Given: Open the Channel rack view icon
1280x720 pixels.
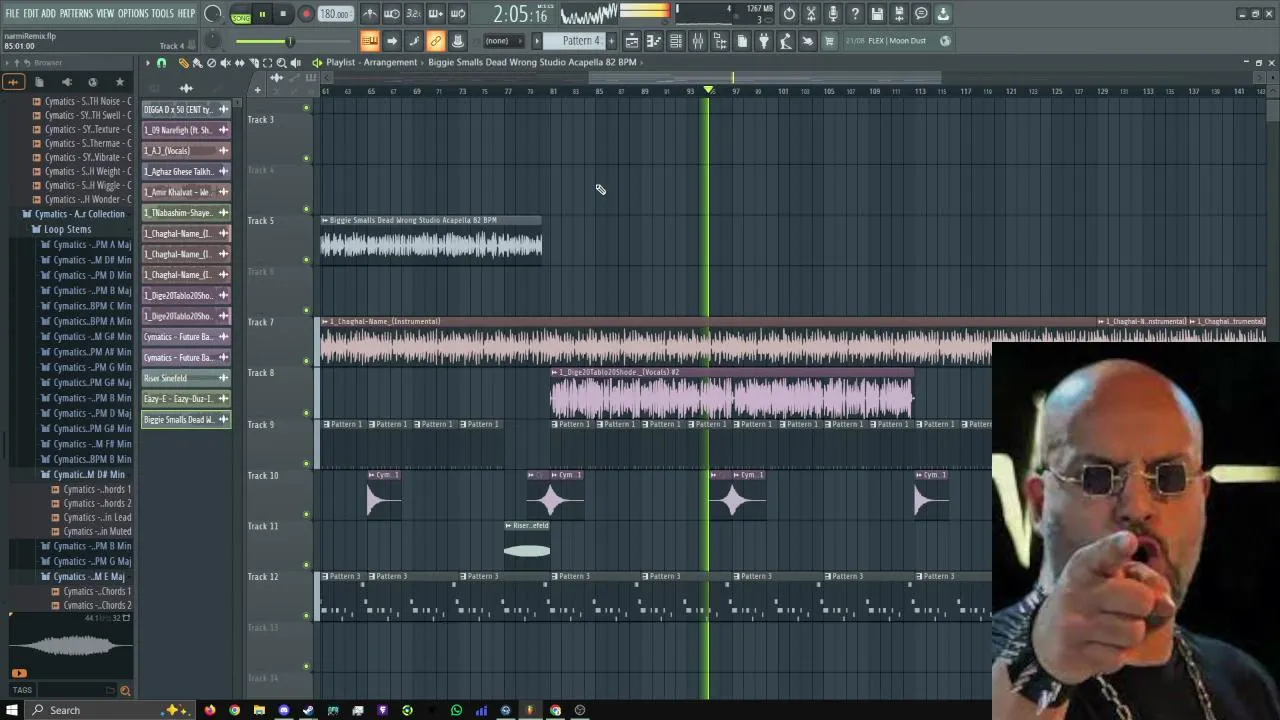Looking at the screenshot, I should (x=676, y=41).
